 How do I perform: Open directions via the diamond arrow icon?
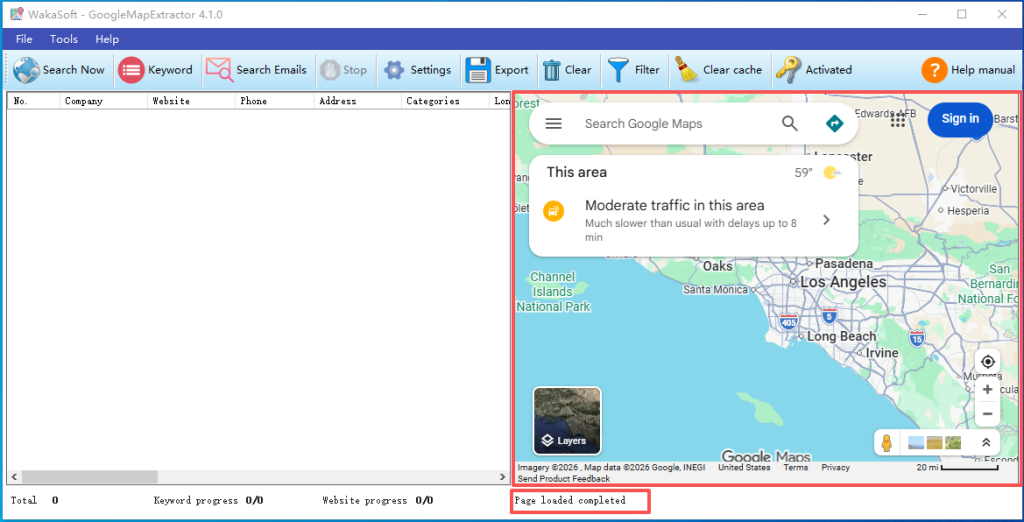click(x=834, y=123)
